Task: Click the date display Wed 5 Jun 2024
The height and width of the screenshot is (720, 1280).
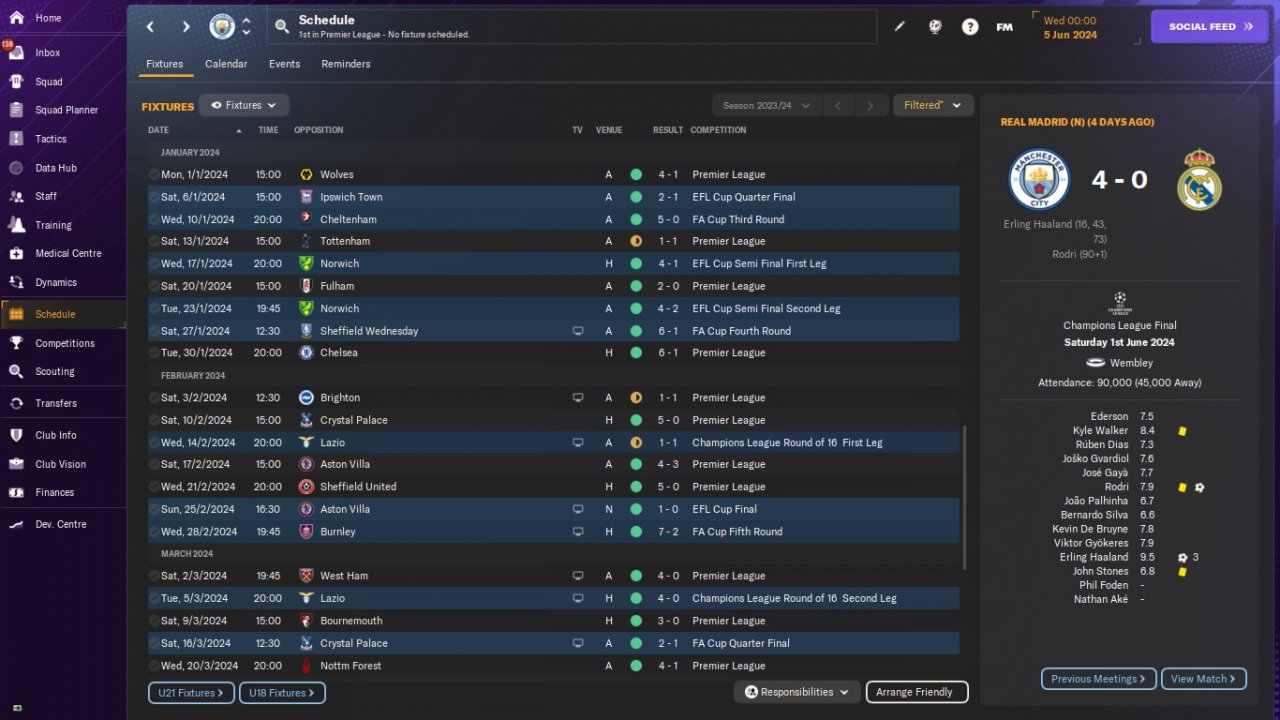Action: [x=1070, y=27]
